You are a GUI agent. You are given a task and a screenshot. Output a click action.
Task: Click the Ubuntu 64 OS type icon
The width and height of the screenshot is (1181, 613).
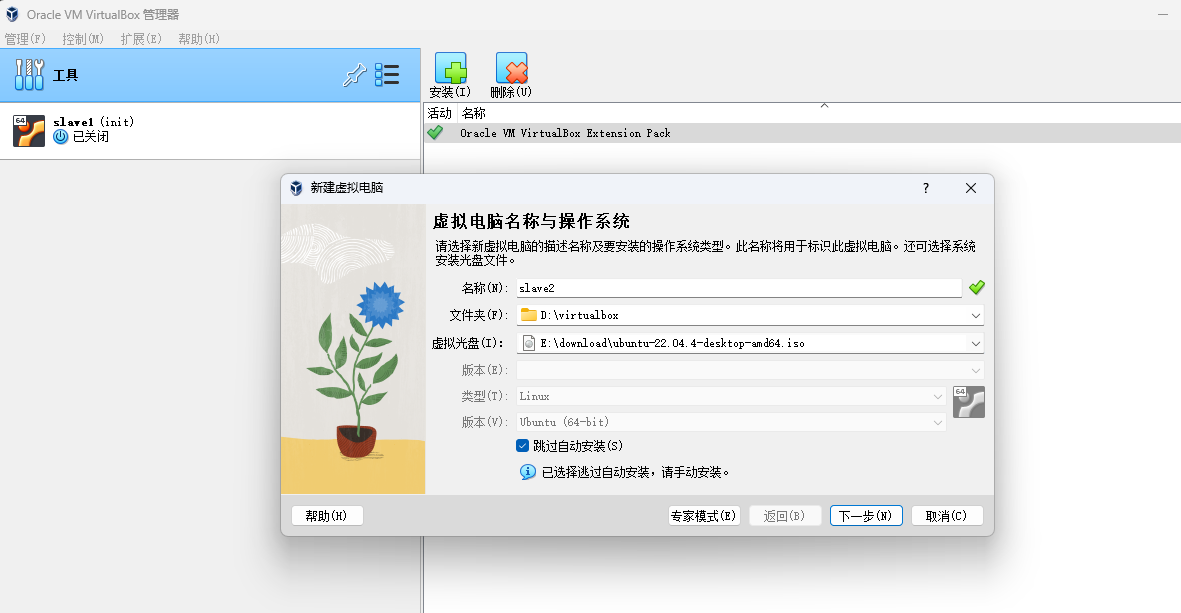[x=969, y=402]
